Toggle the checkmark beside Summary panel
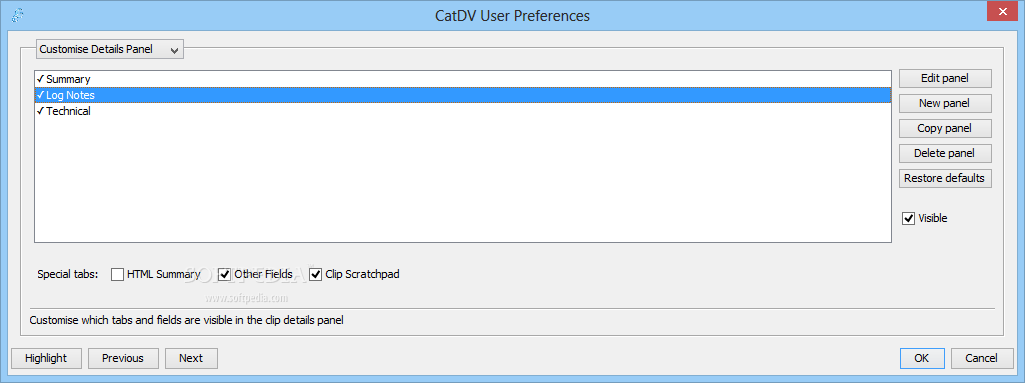Screen dimensions: 1025x383 pos(41,79)
